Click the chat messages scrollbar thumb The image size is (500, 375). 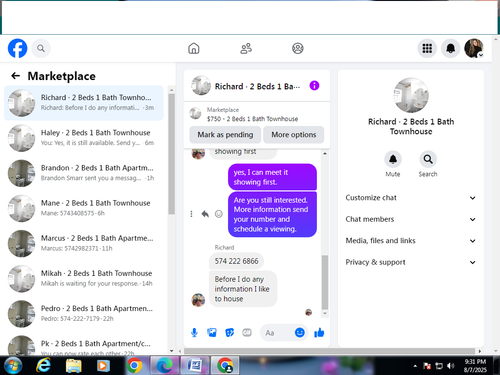[325, 282]
